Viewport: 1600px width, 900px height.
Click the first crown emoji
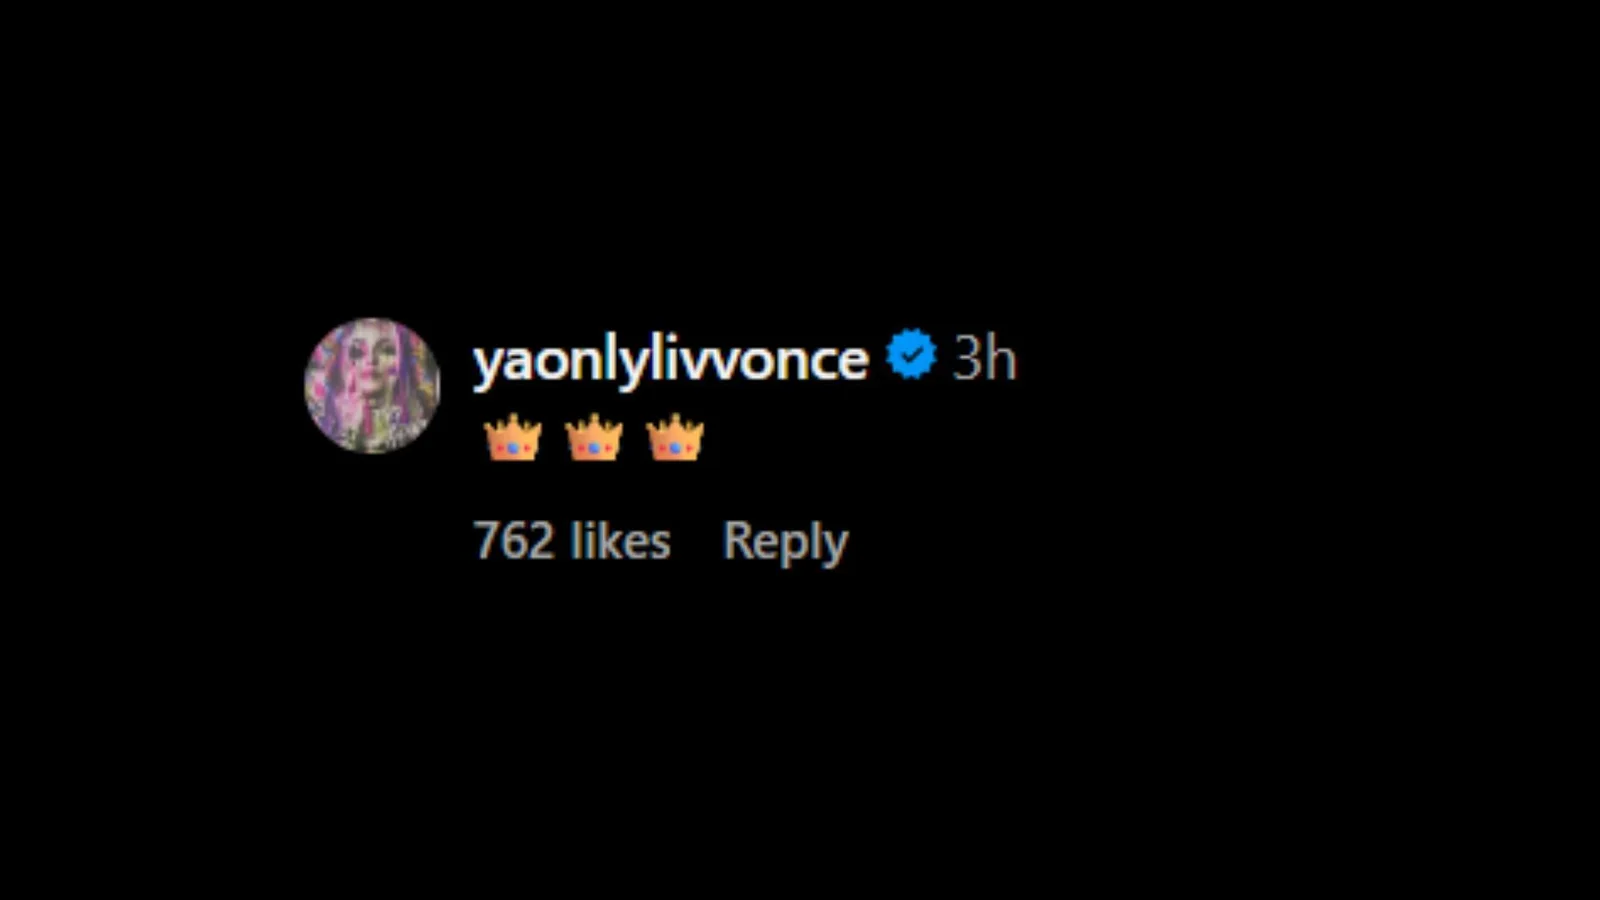coord(513,438)
